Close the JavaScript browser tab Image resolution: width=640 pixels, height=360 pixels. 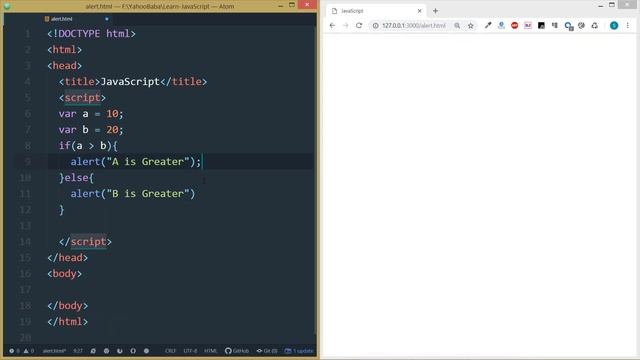[x=420, y=11]
